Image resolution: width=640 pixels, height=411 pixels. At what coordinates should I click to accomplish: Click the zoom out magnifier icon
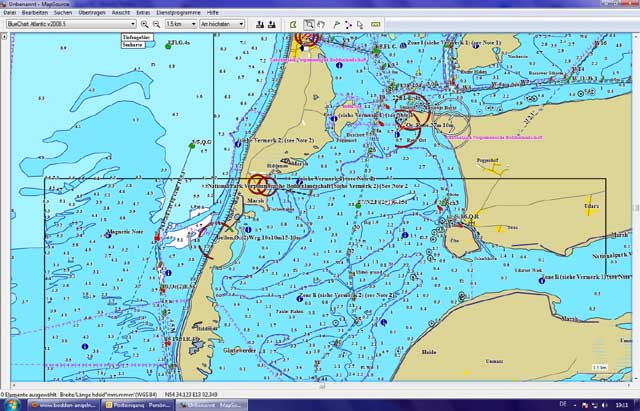(x=156, y=22)
